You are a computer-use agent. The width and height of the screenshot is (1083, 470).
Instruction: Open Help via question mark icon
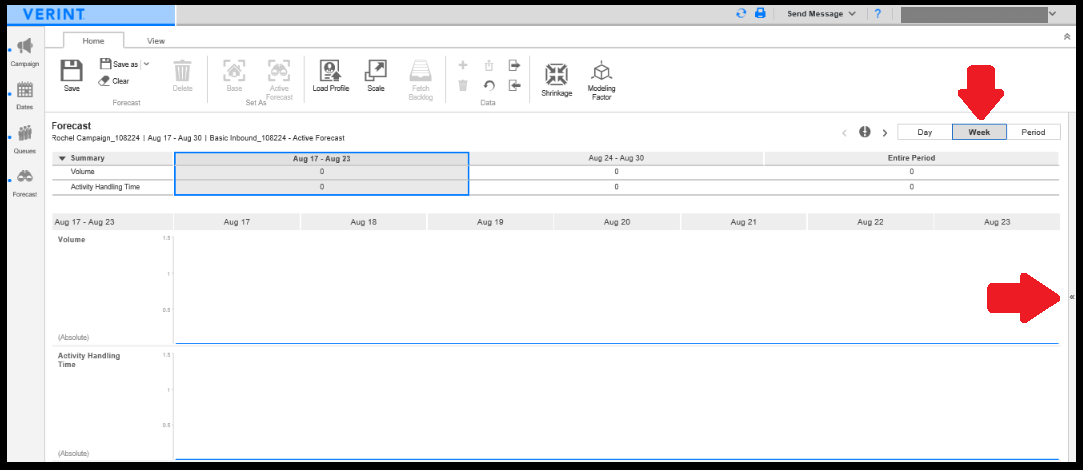coord(878,13)
